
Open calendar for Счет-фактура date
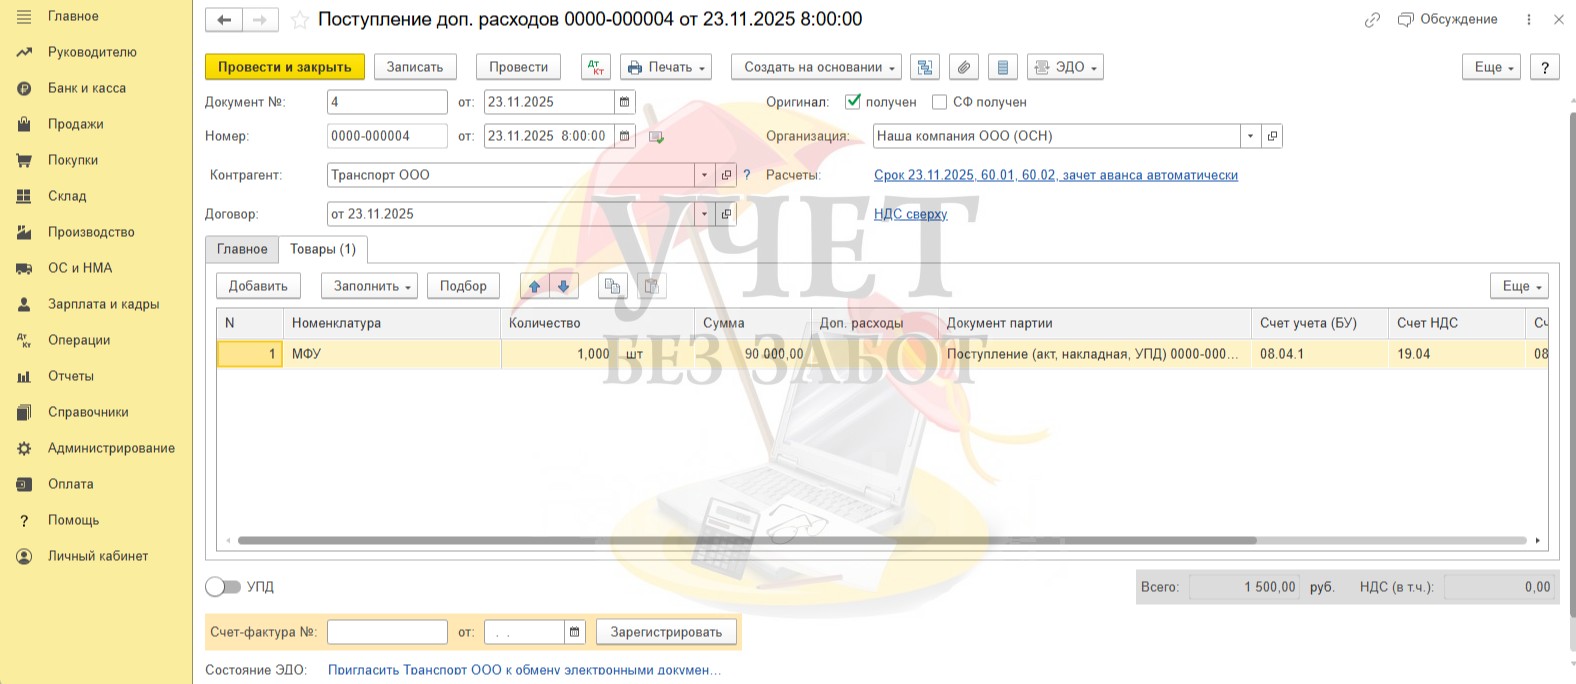click(574, 632)
